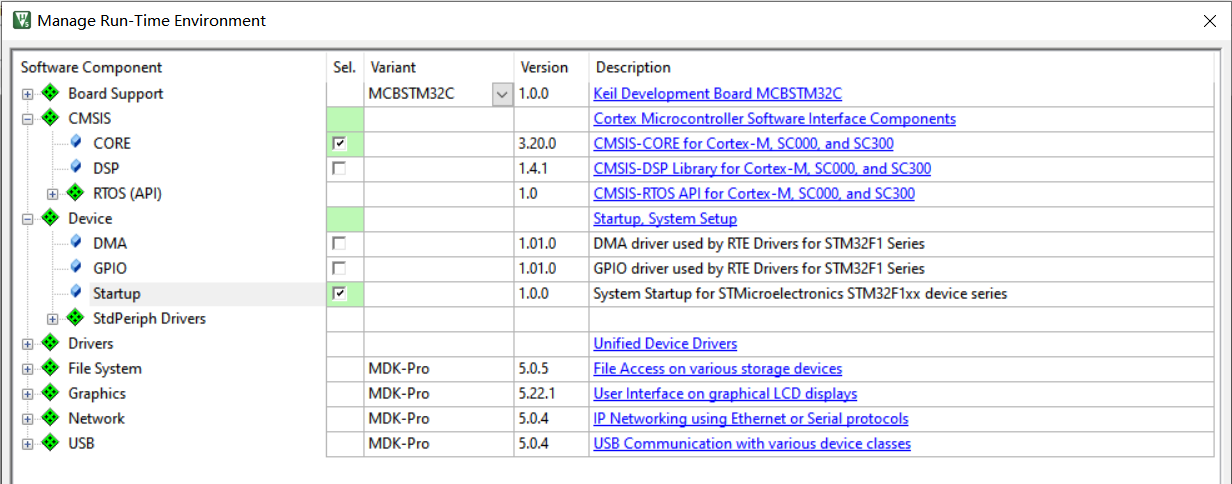Click version 5.22.1 in Graphics row

[x=538, y=394]
